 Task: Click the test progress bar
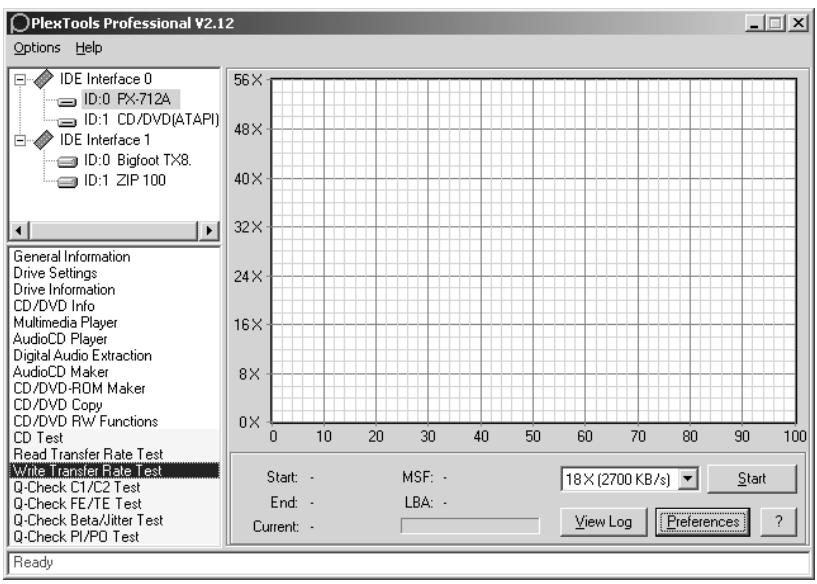pos(470,526)
